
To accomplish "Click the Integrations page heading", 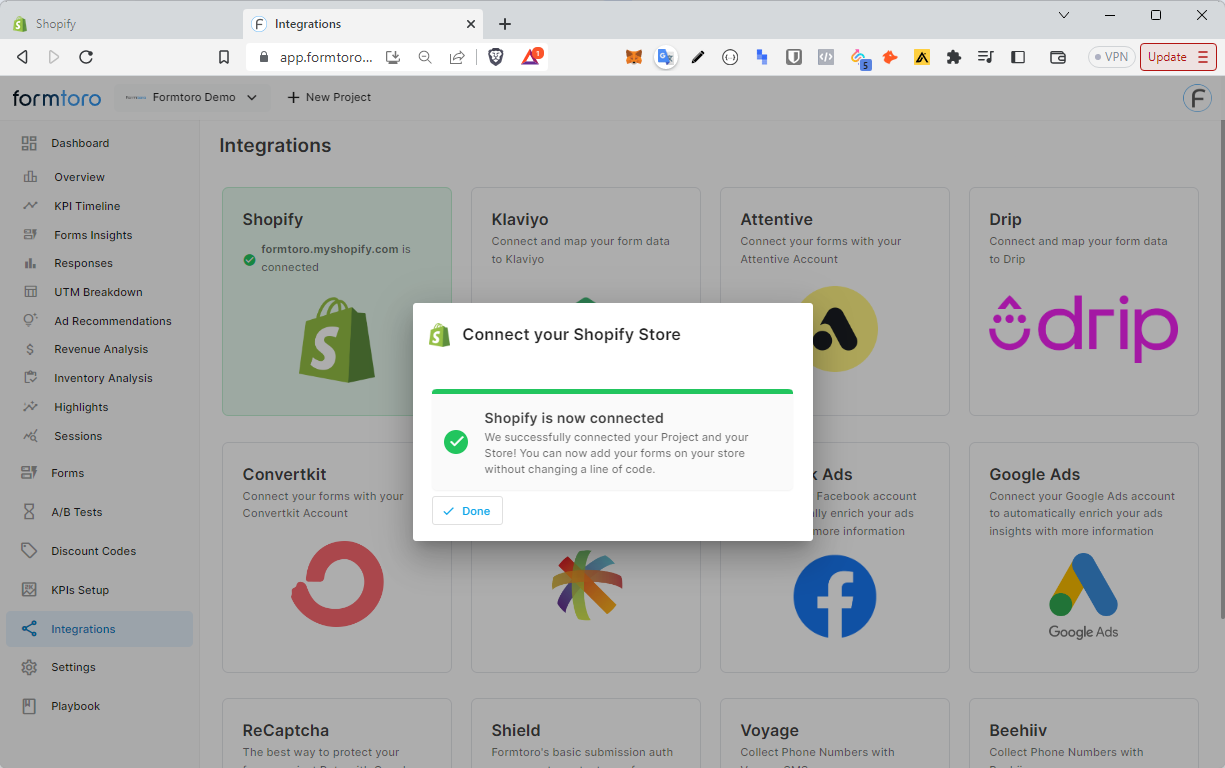I will (275, 145).
